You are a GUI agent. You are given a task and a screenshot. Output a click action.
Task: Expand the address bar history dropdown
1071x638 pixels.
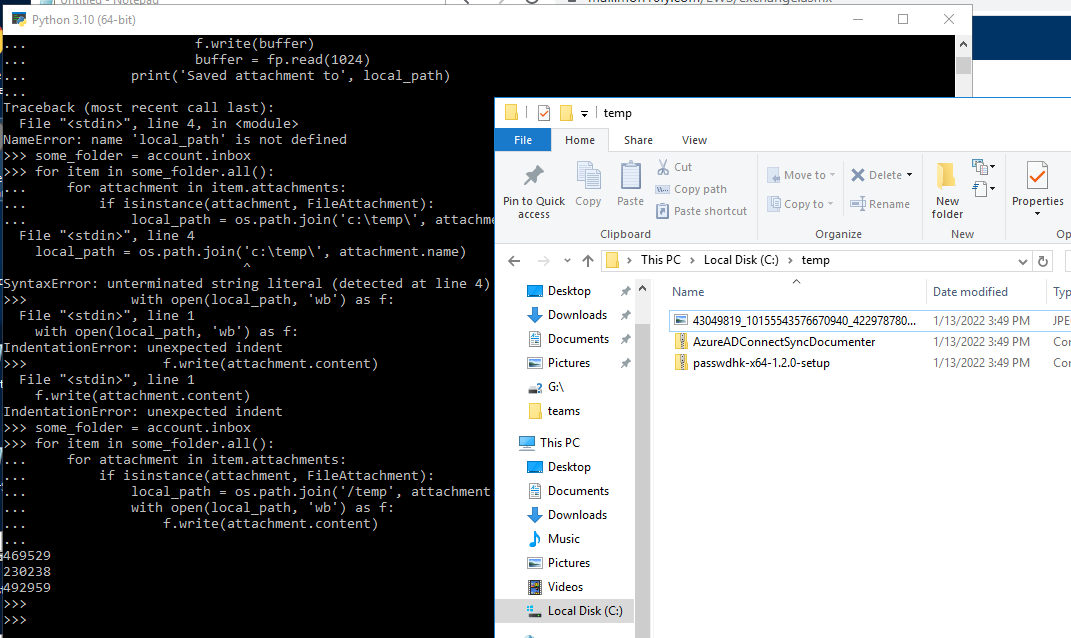[x=1022, y=261]
